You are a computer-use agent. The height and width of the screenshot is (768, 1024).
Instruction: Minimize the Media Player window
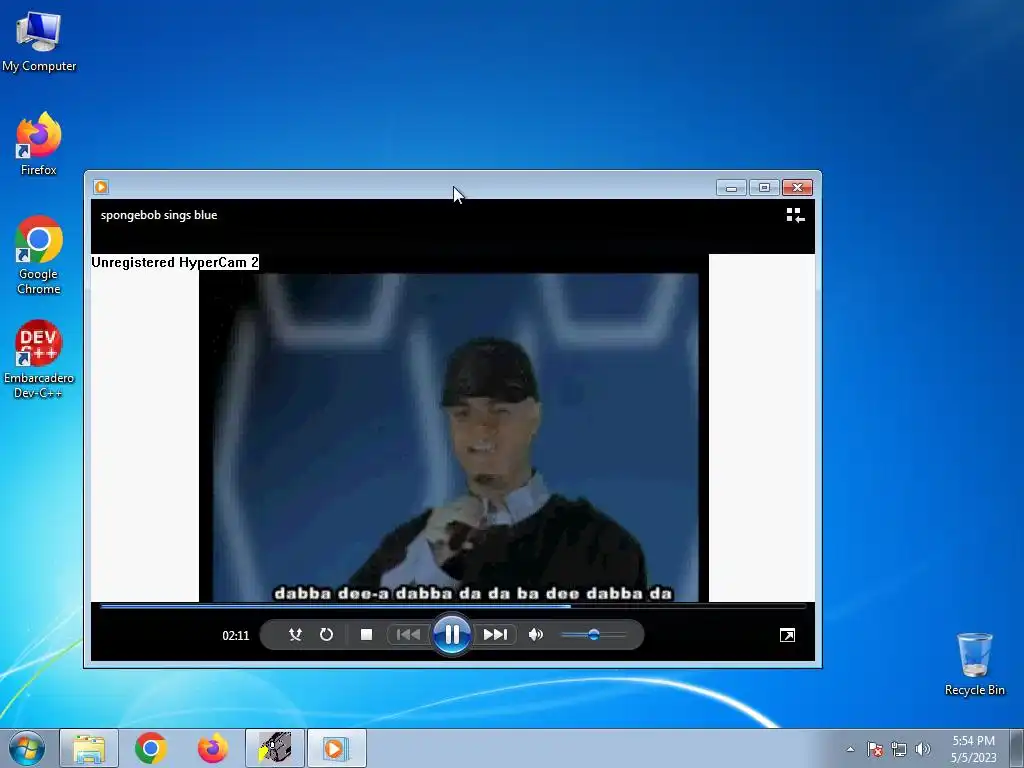click(x=731, y=187)
